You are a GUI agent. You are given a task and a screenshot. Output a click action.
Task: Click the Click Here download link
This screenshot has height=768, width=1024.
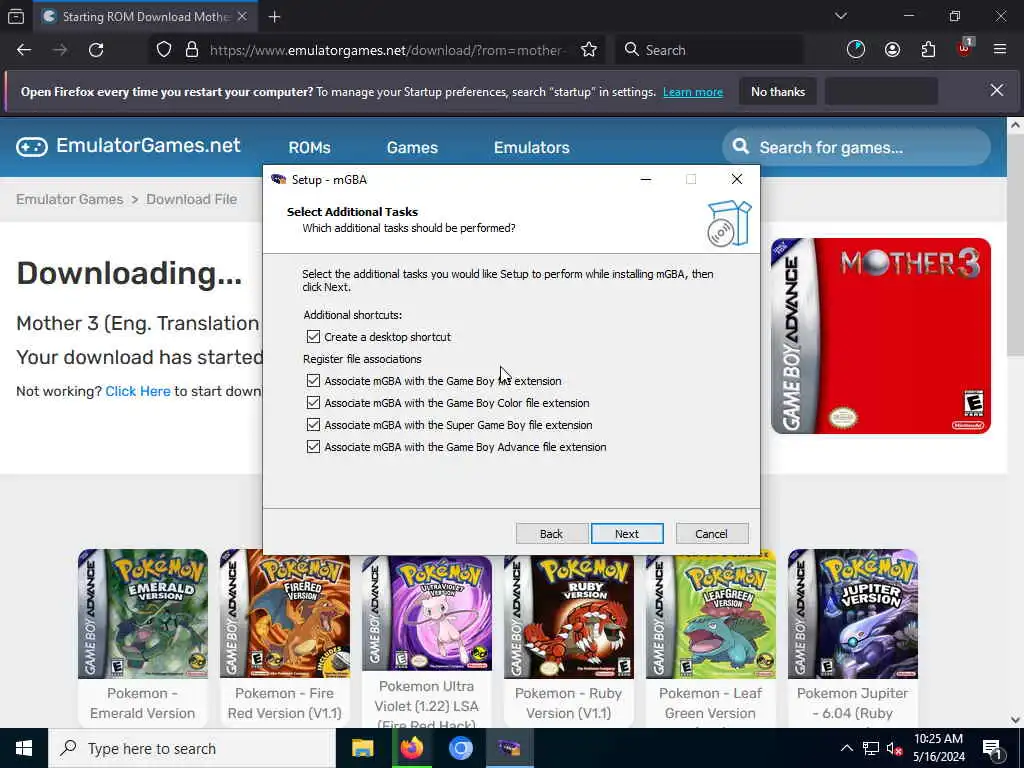click(x=138, y=391)
